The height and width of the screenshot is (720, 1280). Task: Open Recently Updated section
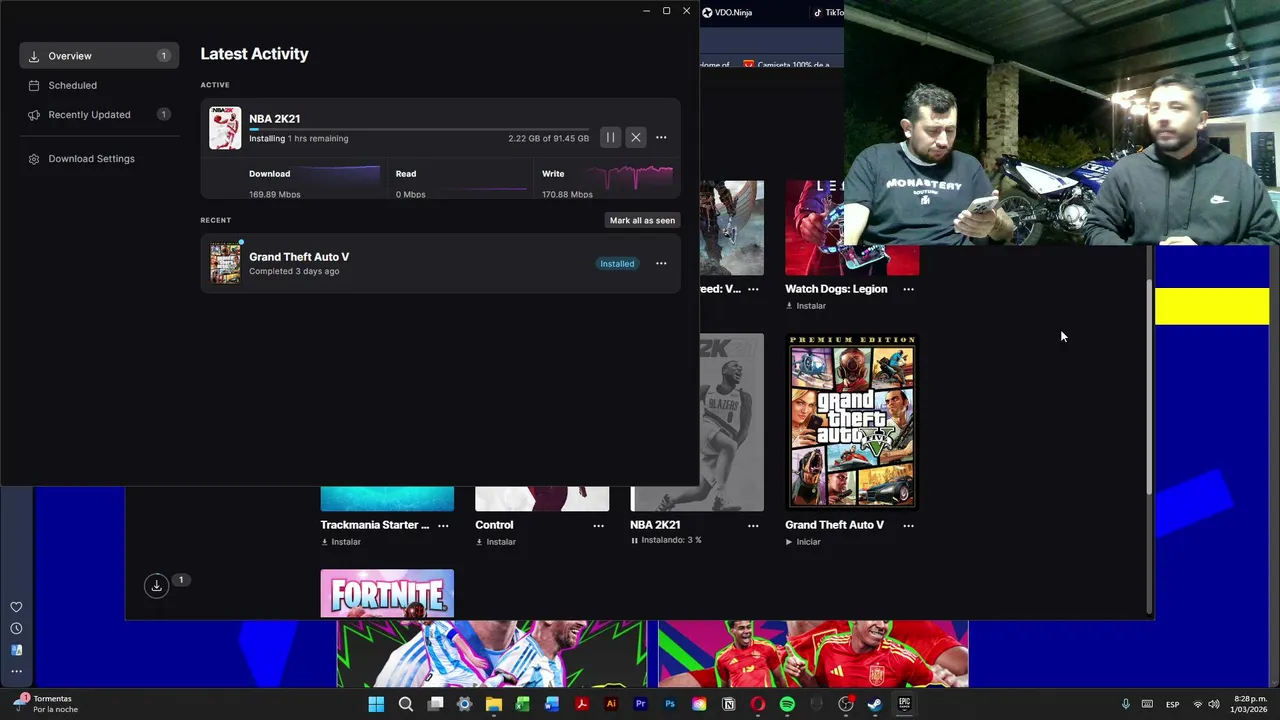(99, 114)
